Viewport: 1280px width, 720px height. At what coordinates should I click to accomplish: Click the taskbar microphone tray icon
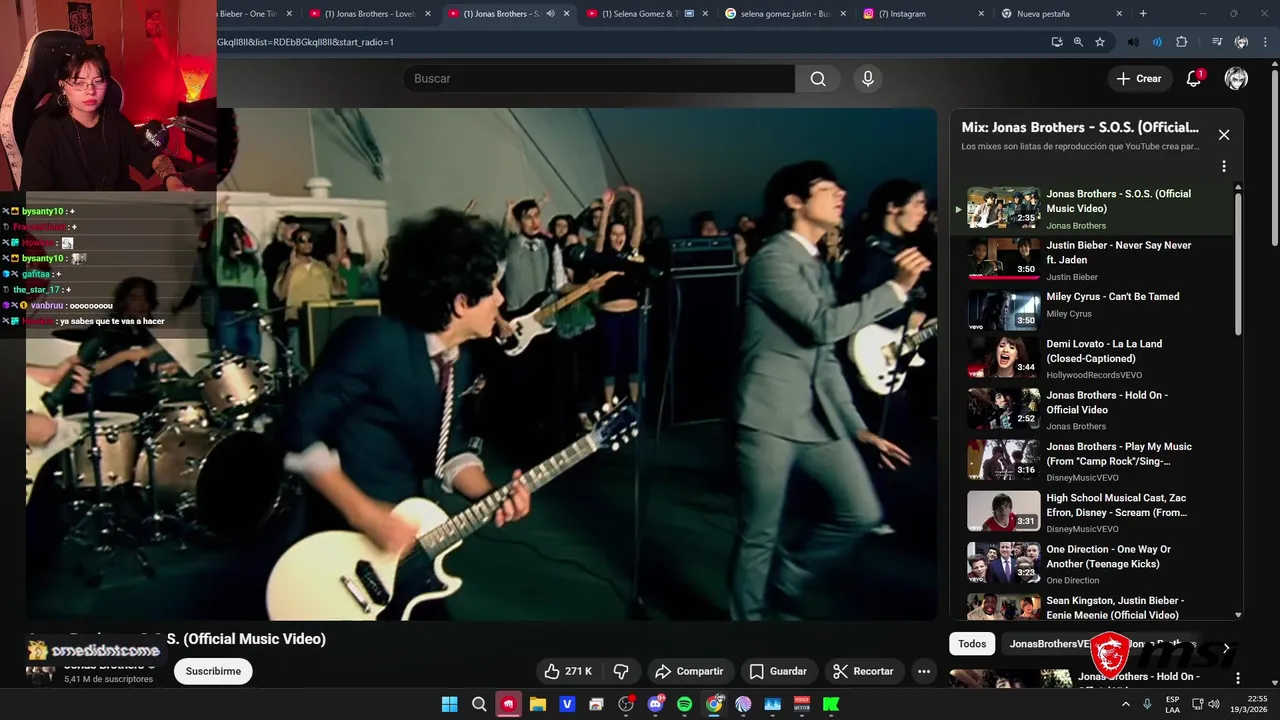coord(1148,704)
